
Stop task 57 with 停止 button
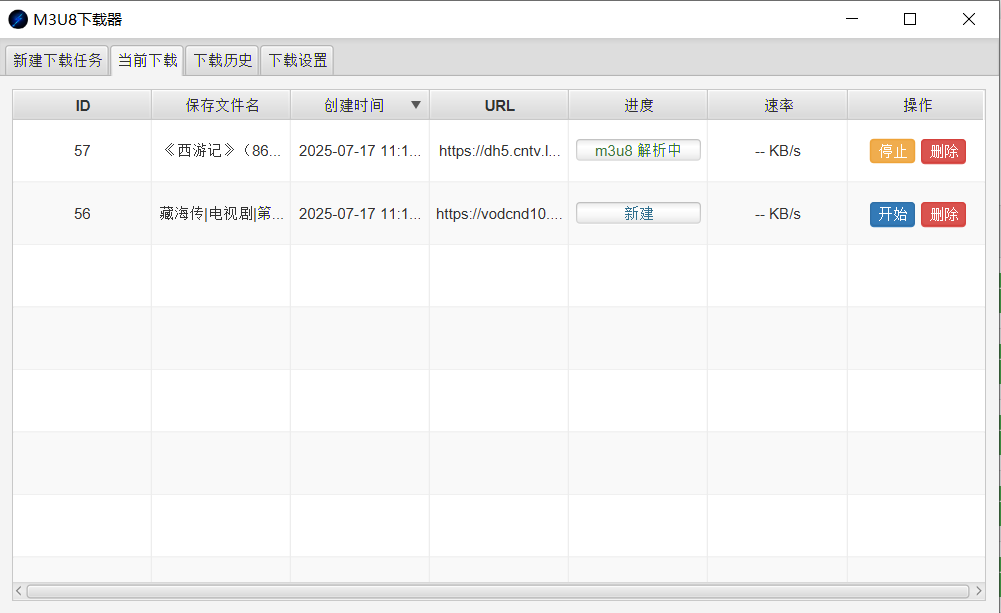[892, 151]
